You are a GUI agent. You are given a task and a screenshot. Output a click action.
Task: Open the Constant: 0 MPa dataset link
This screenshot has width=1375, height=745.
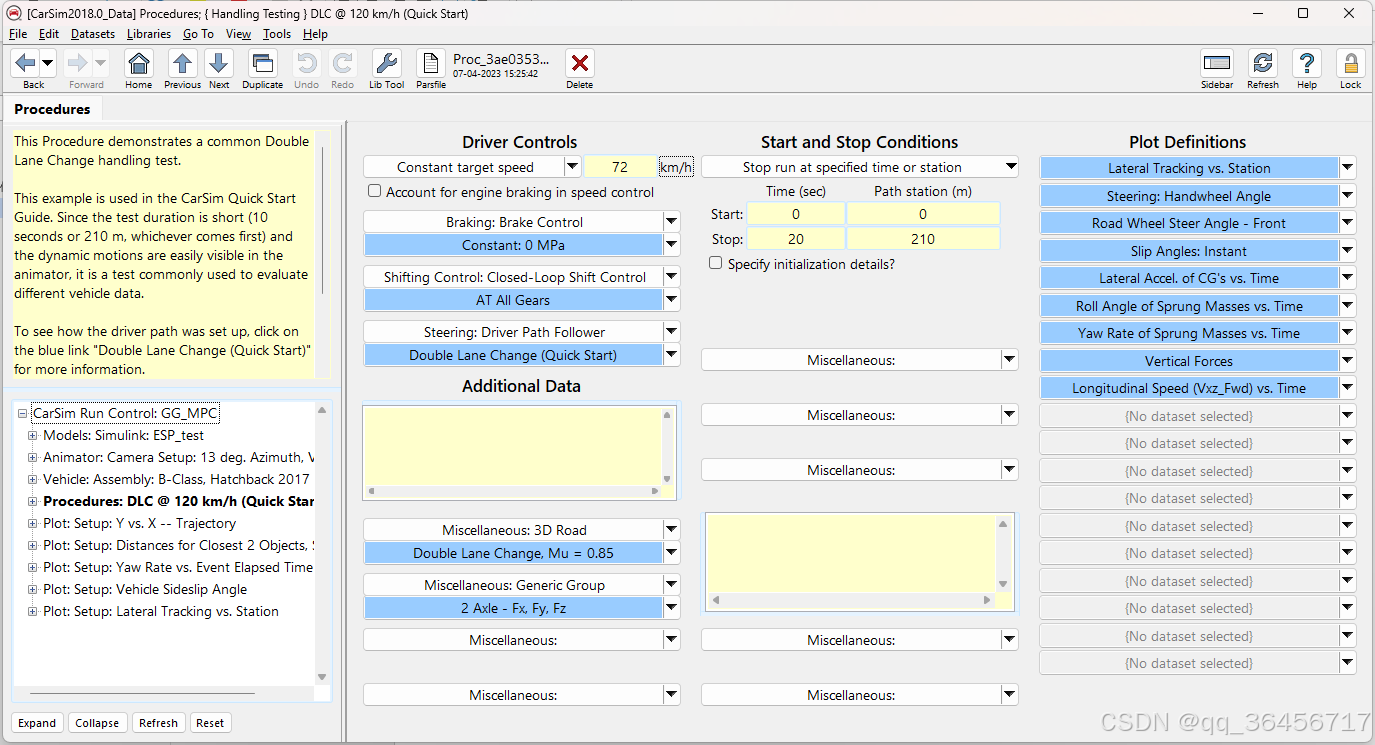[x=513, y=245]
